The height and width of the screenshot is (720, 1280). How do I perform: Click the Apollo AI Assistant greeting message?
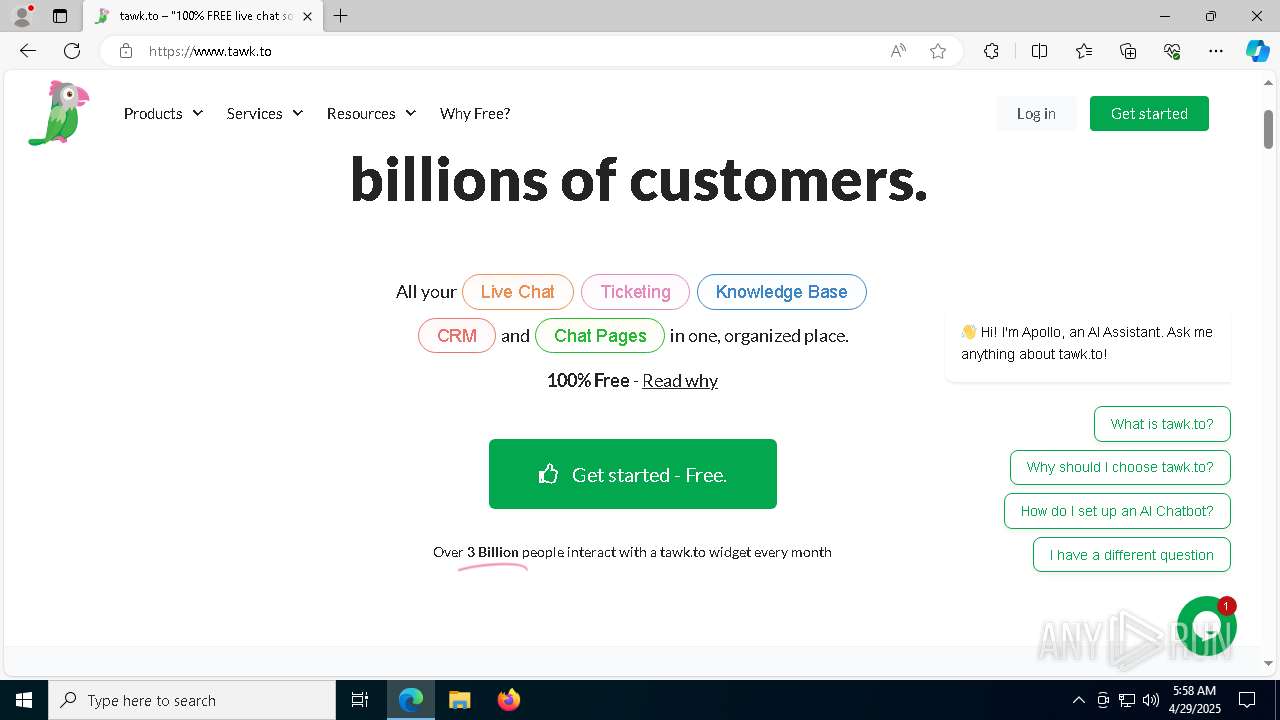coord(1088,343)
